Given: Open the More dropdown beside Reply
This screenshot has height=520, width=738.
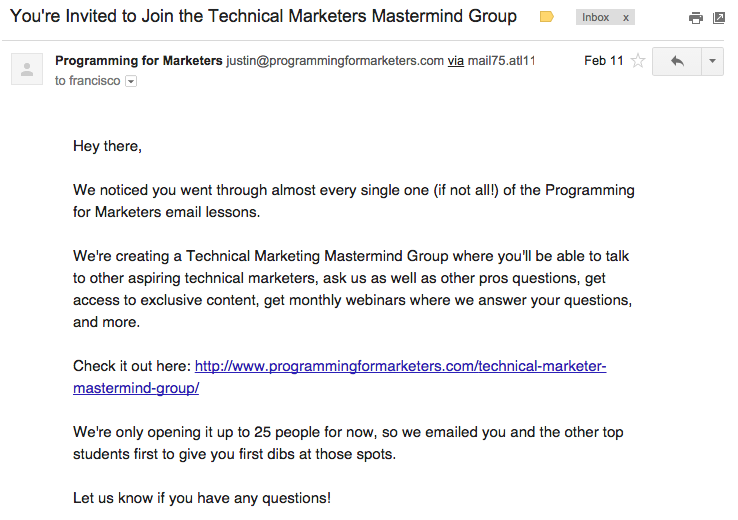Looking at the screenshot, I should [x=713, y=61].
